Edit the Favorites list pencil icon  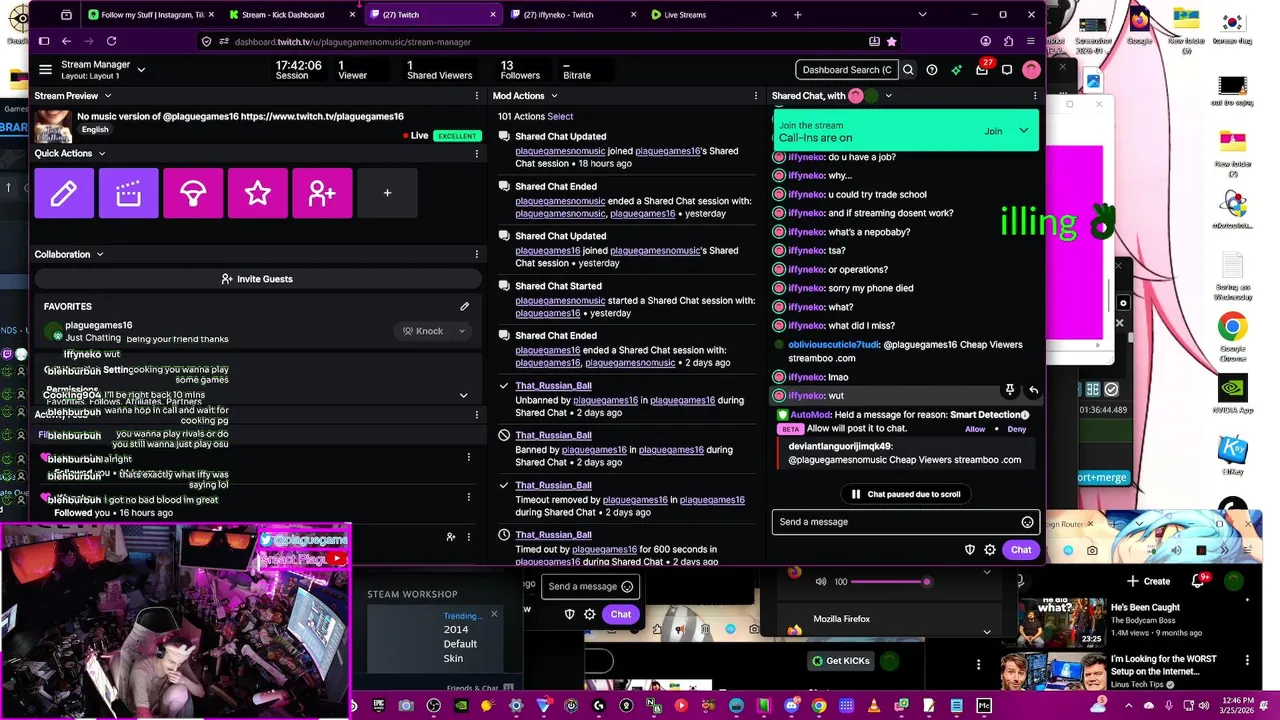click(x=464, y=306)
